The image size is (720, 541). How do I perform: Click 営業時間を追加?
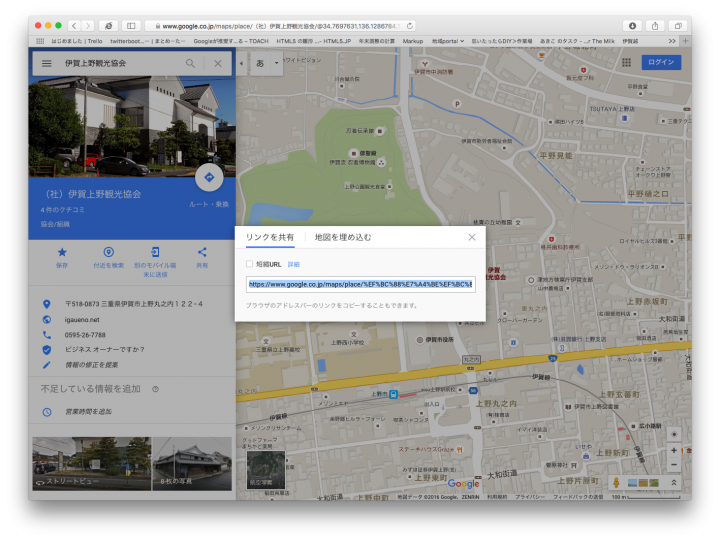point(88,411)
